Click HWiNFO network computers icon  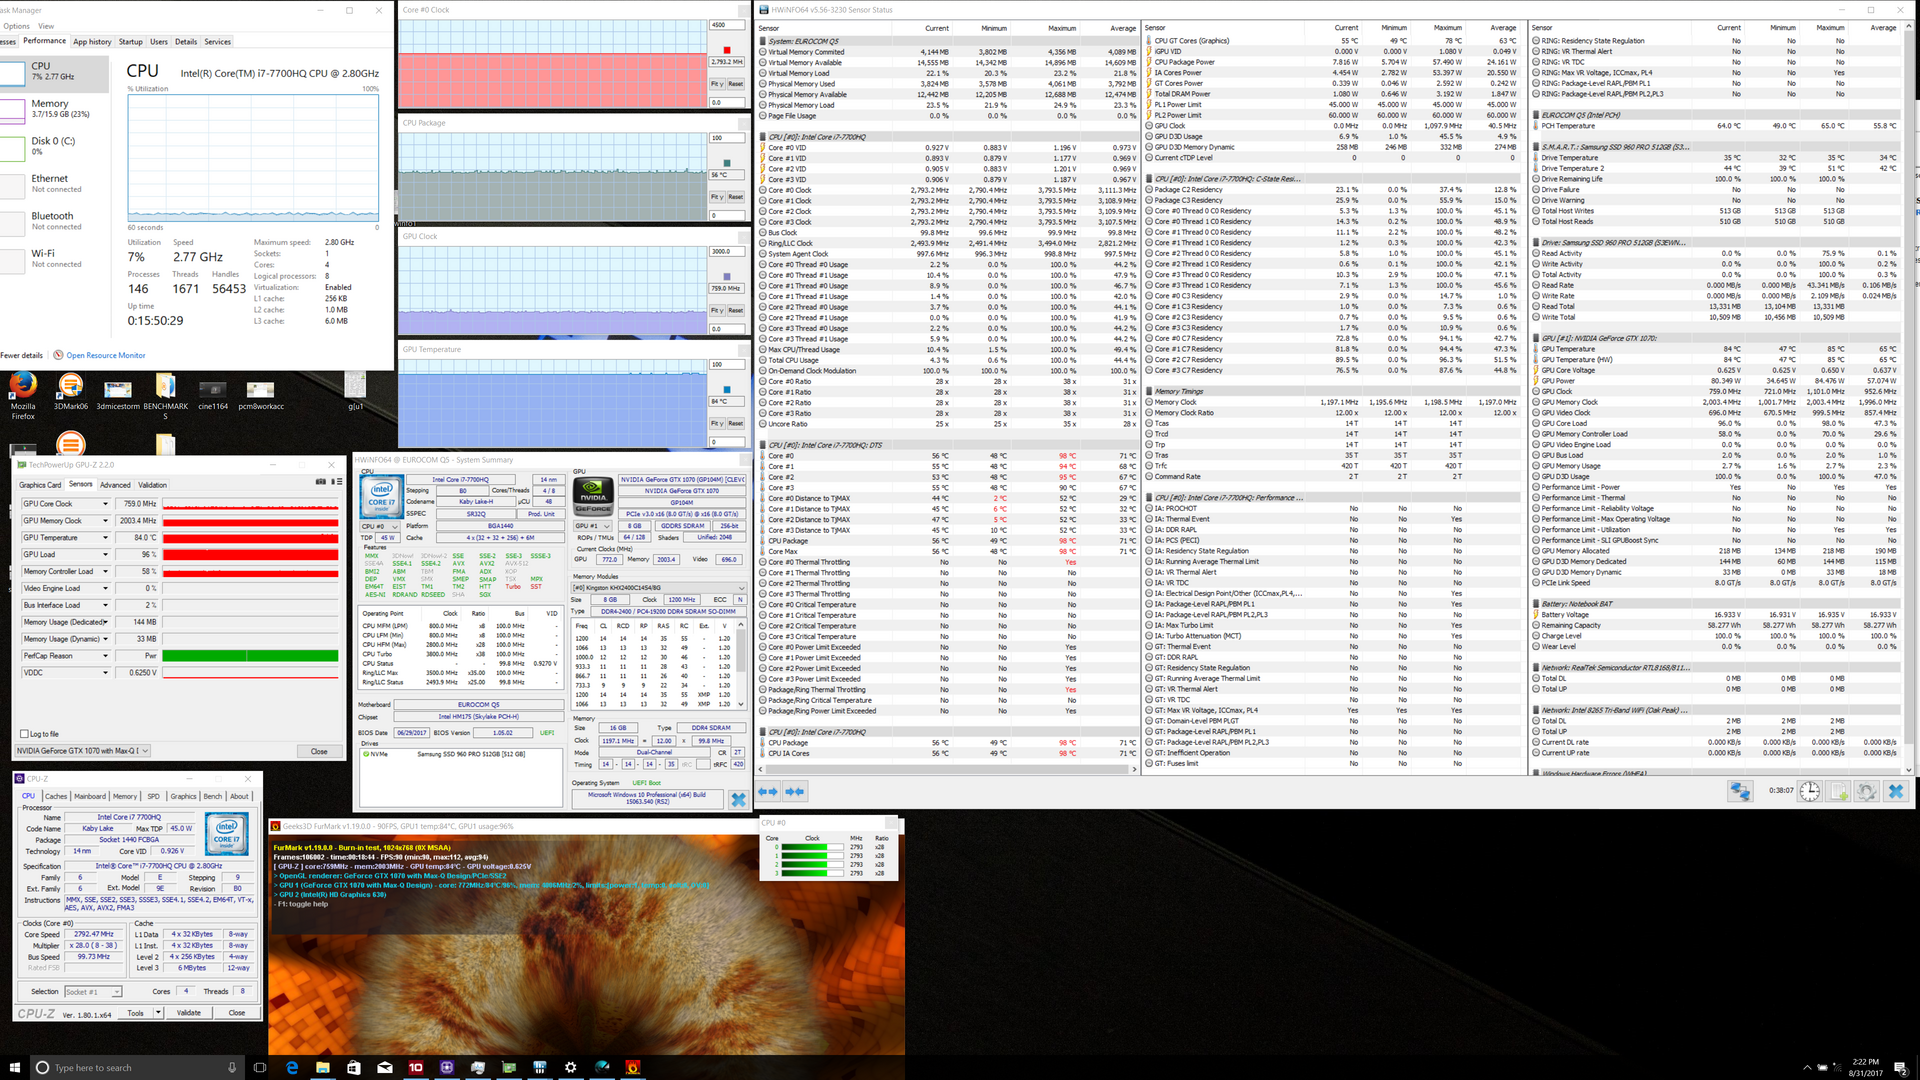pos(1740,791)
